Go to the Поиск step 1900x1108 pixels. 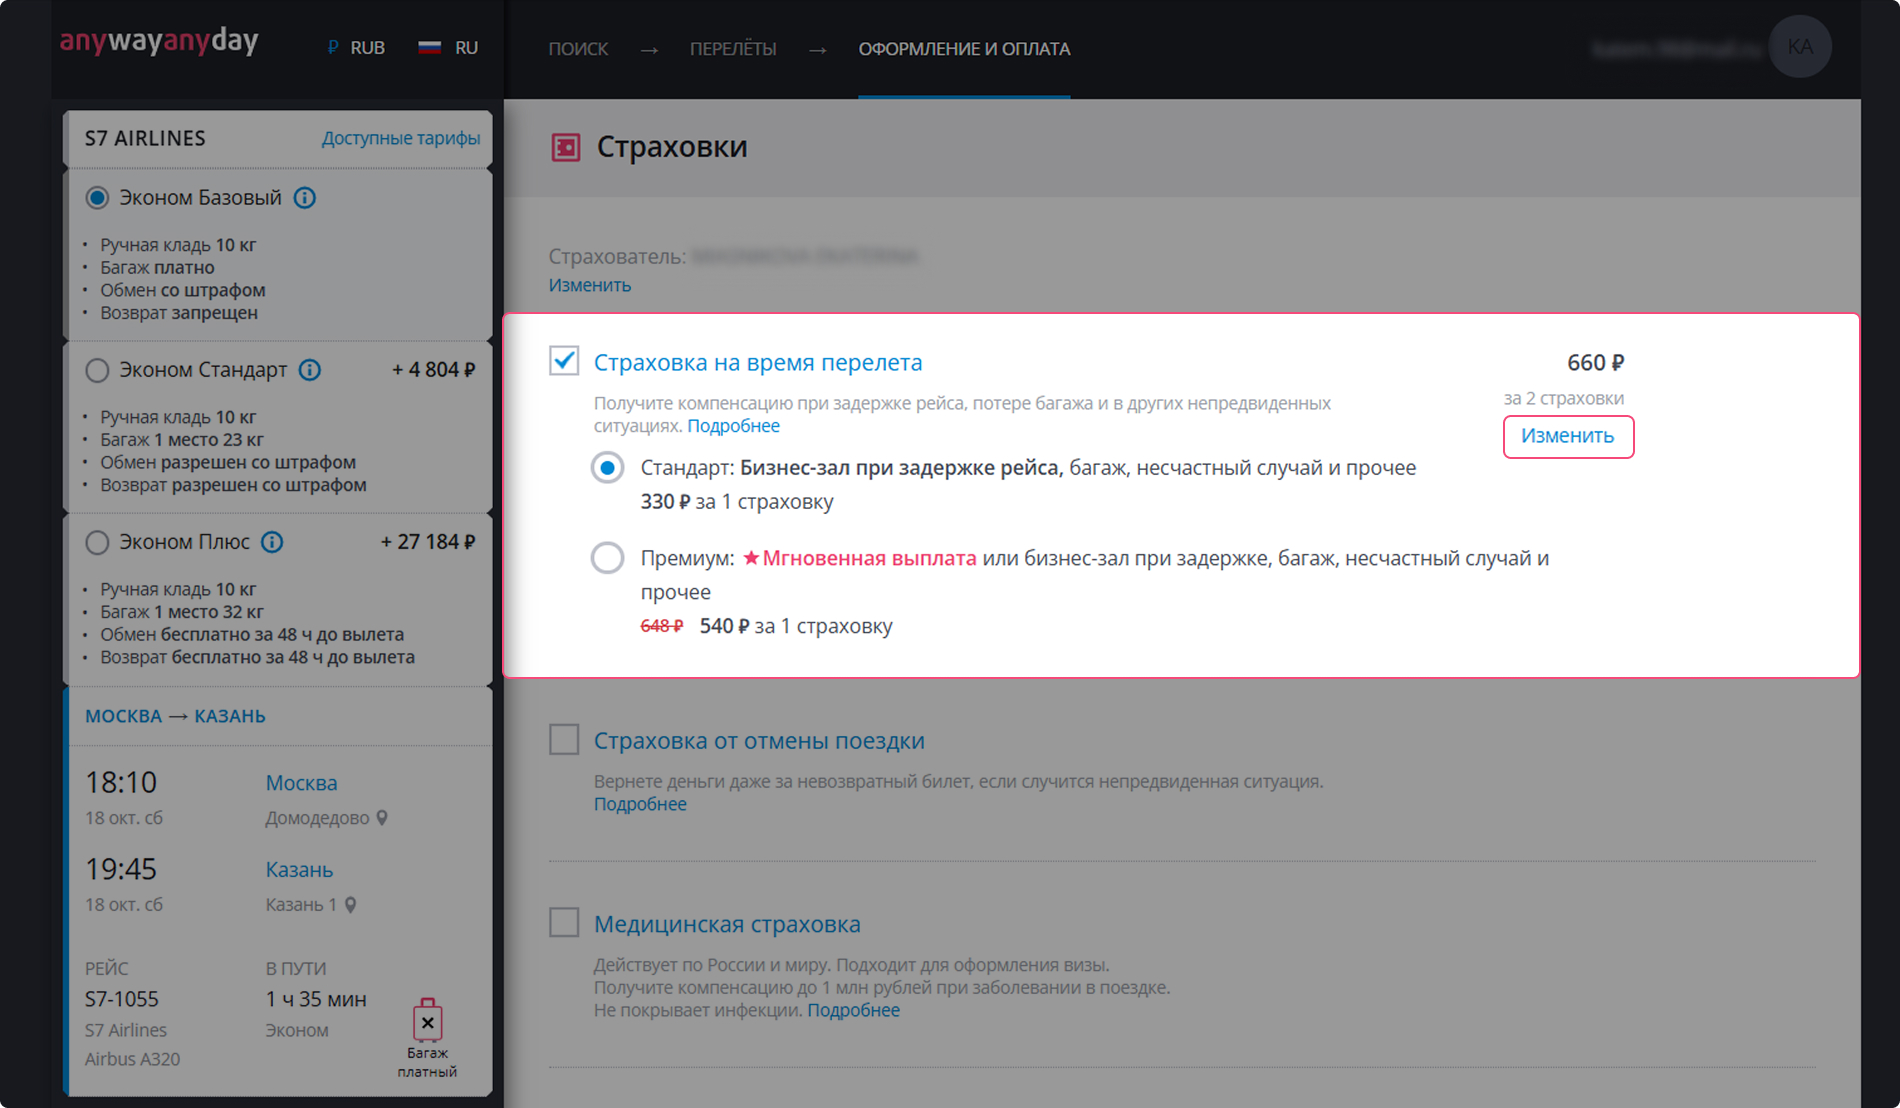point(577,49)
